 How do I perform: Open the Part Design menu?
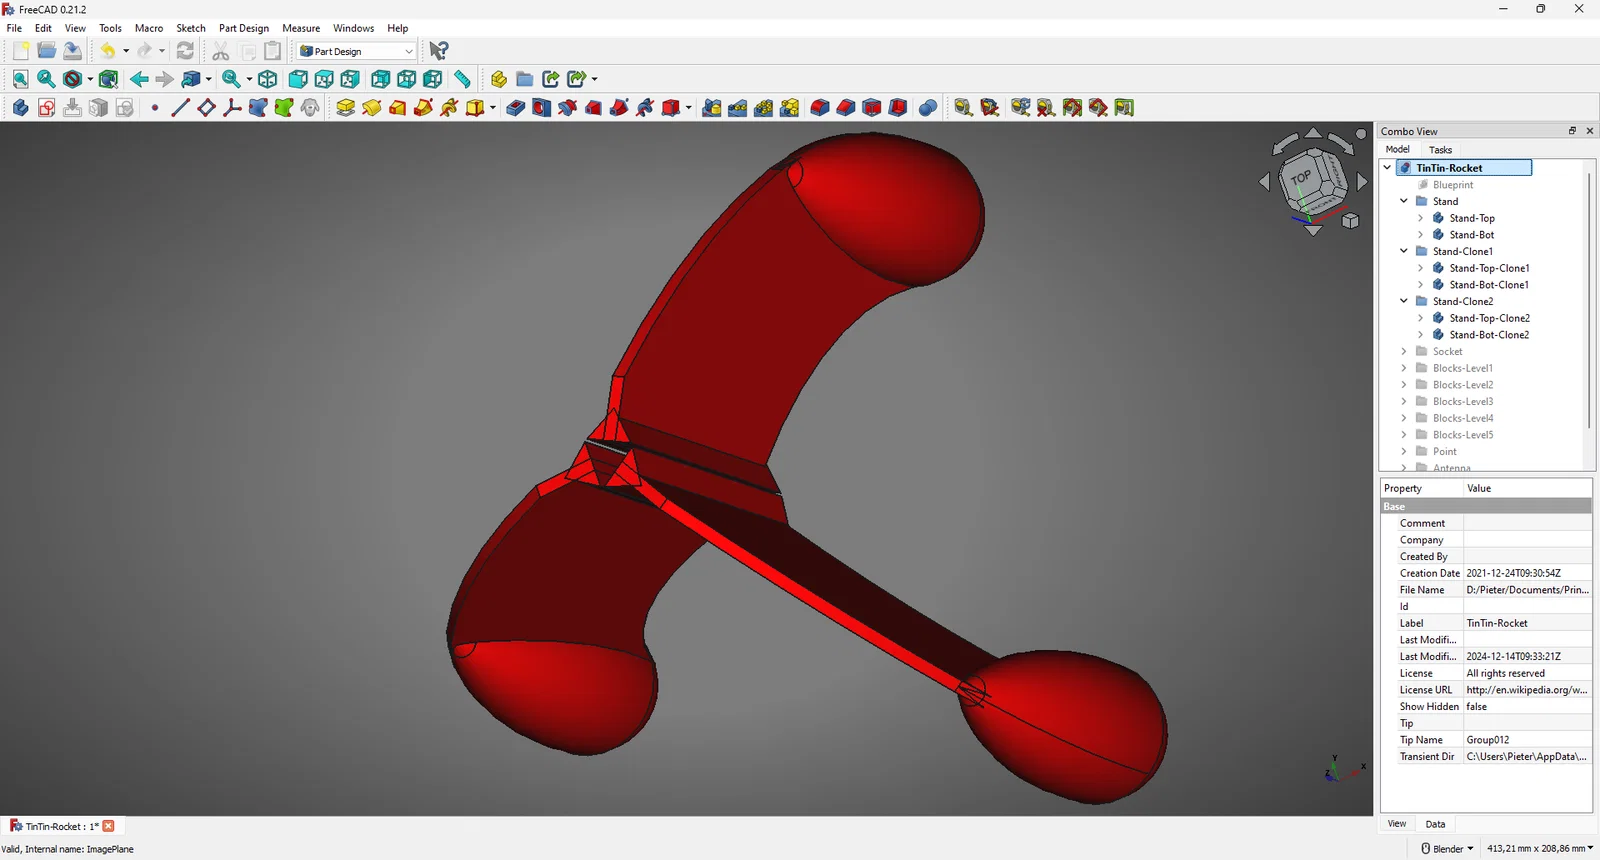pyautogui.click(x=244, y=28)
